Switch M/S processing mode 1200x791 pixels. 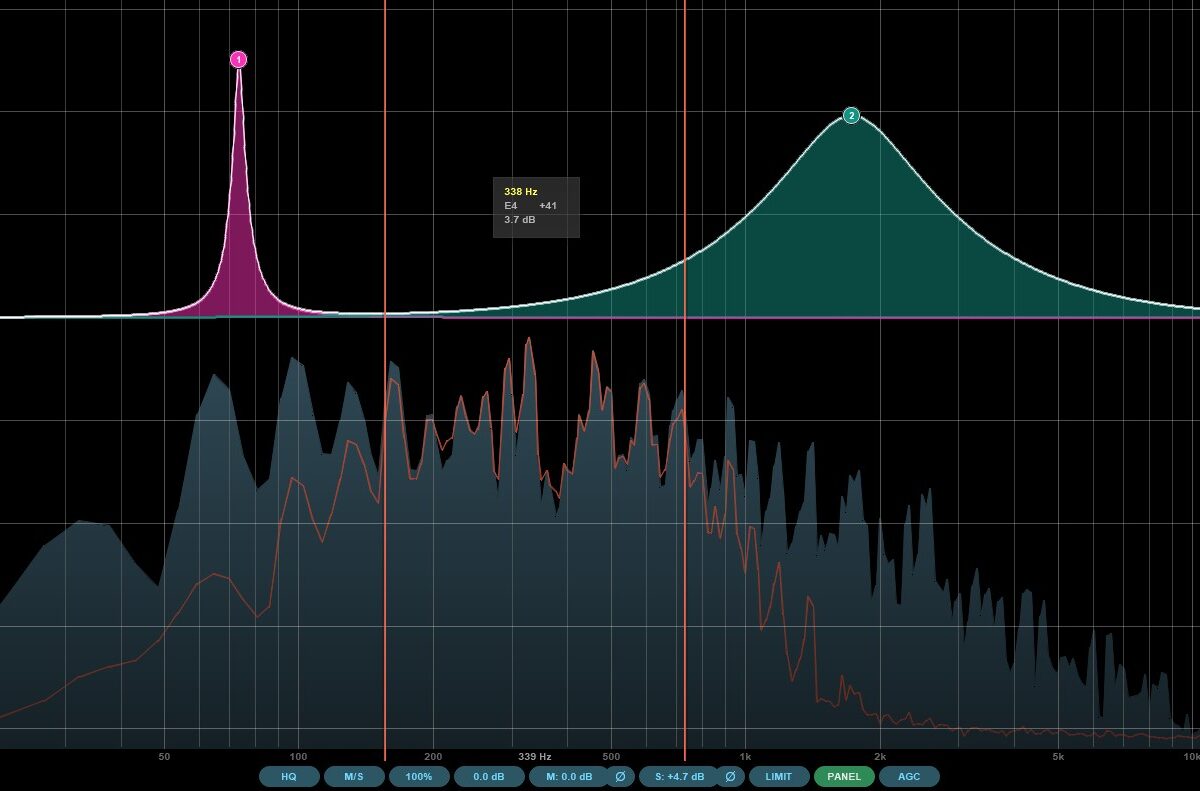coord(354,777)
